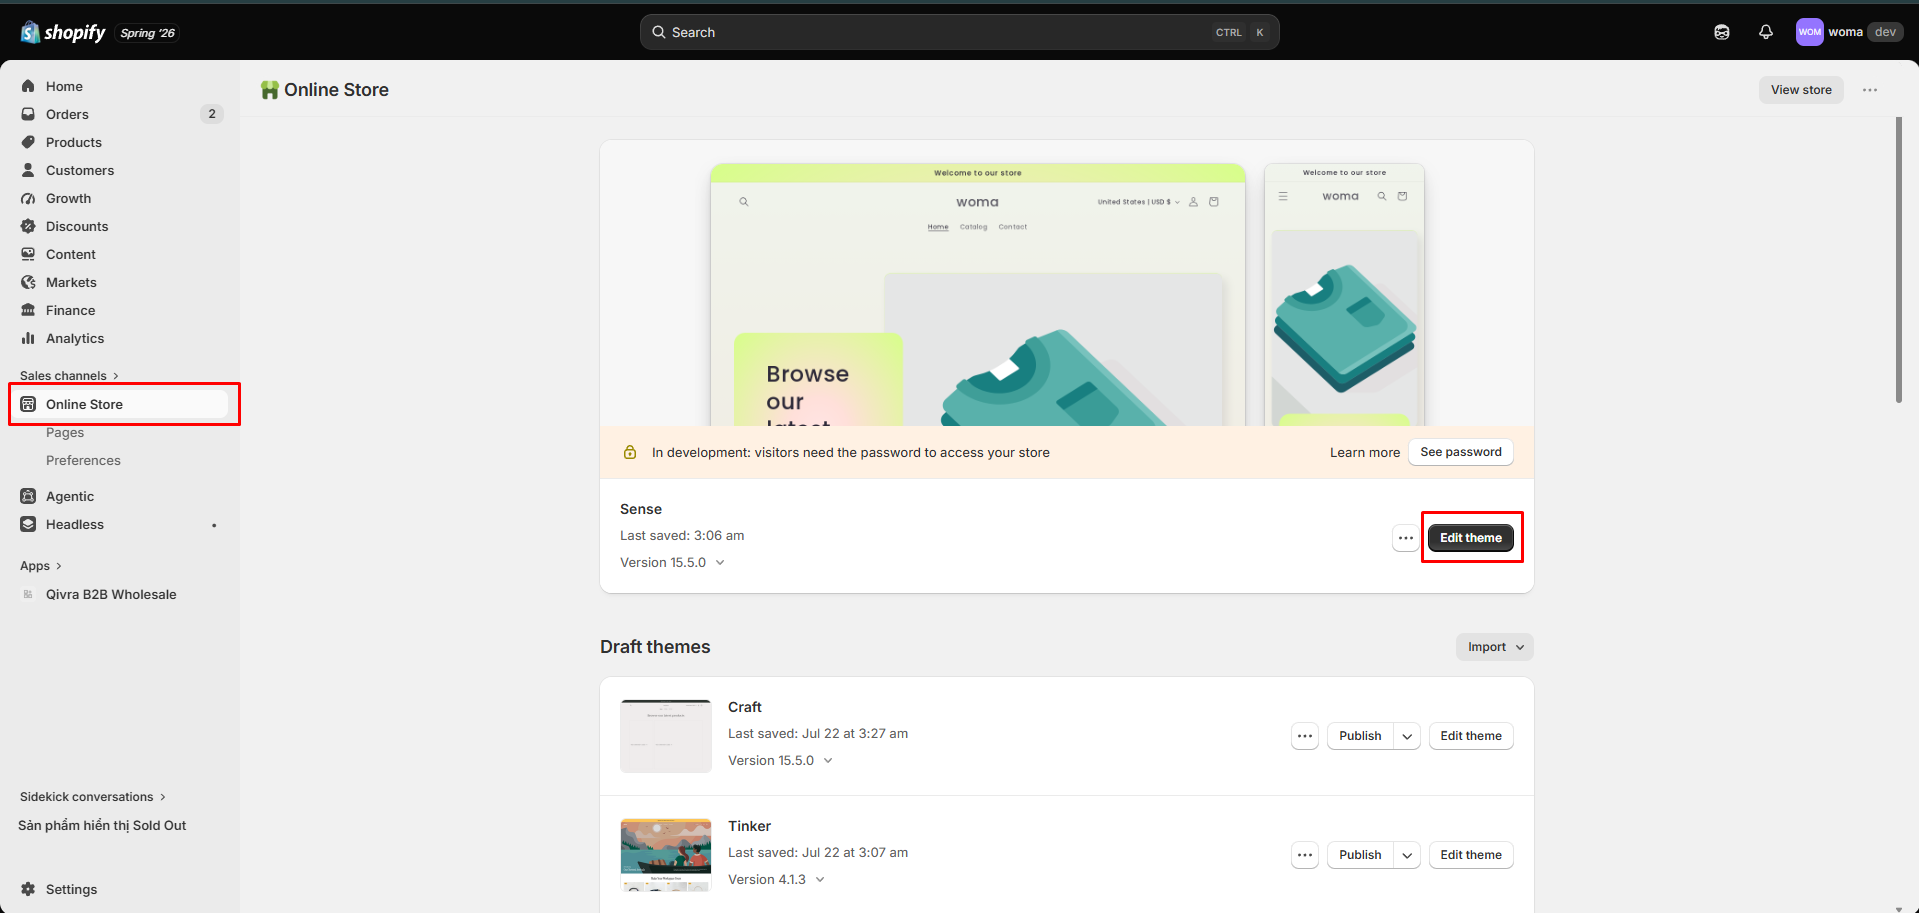Viewport: 1919px width, 913px height.
Task: Open the notifications bell
Action: [1766, 32]
